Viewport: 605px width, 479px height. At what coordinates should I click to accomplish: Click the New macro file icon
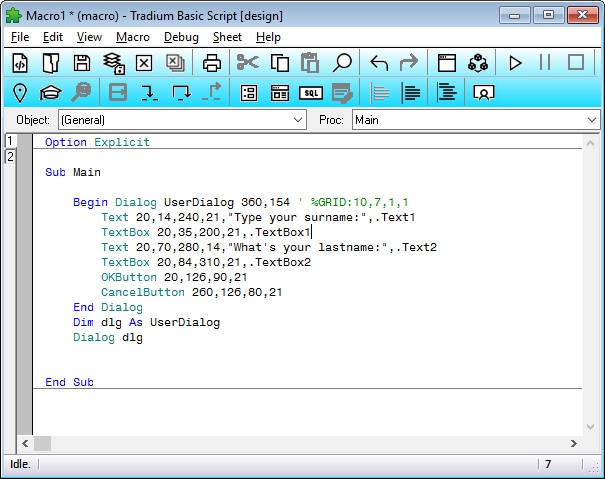[19, 63]
